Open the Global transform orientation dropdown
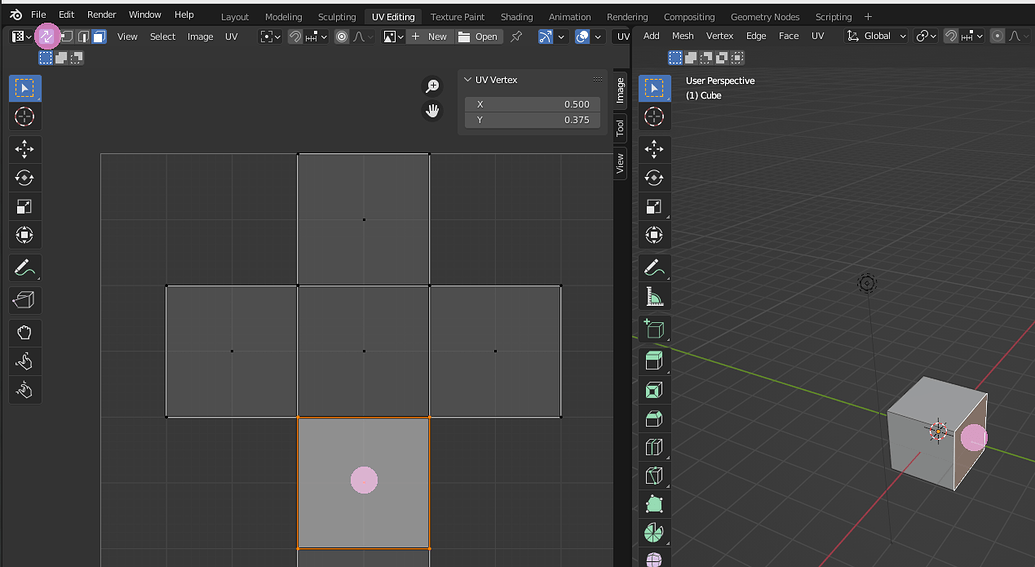Image resolution: width=1035 pixels, height=567 pixels. pos(877,36)
